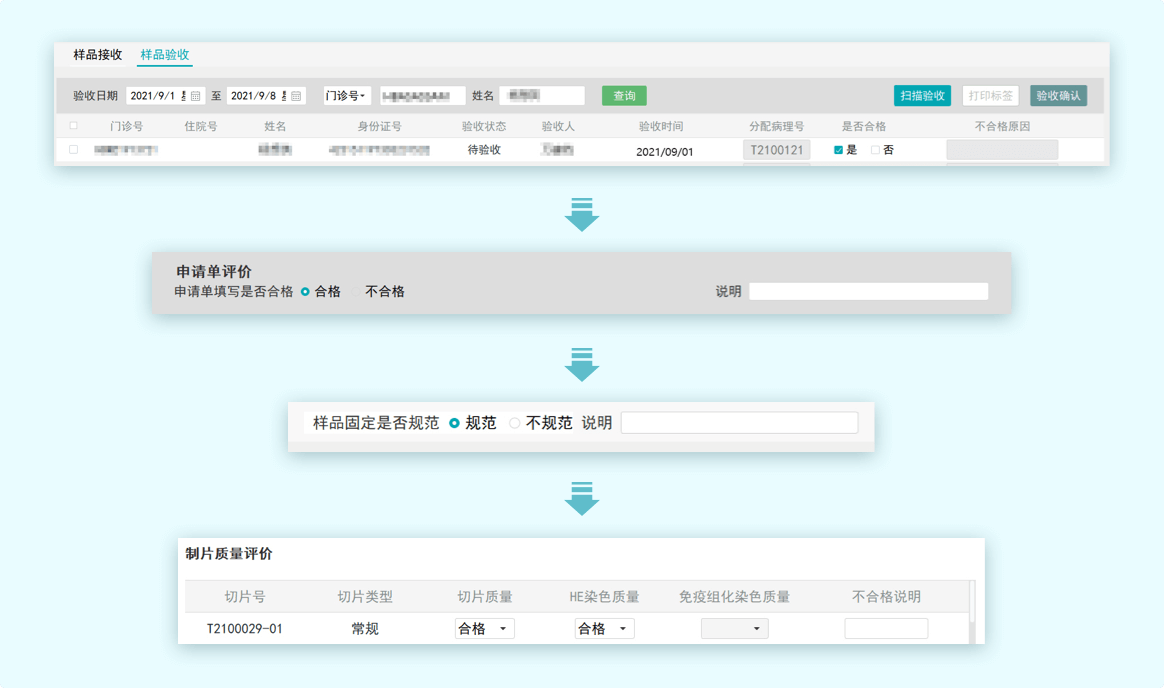
Task: Toggle the 是 qualified checkbox
Action: (x=838, y=150)
